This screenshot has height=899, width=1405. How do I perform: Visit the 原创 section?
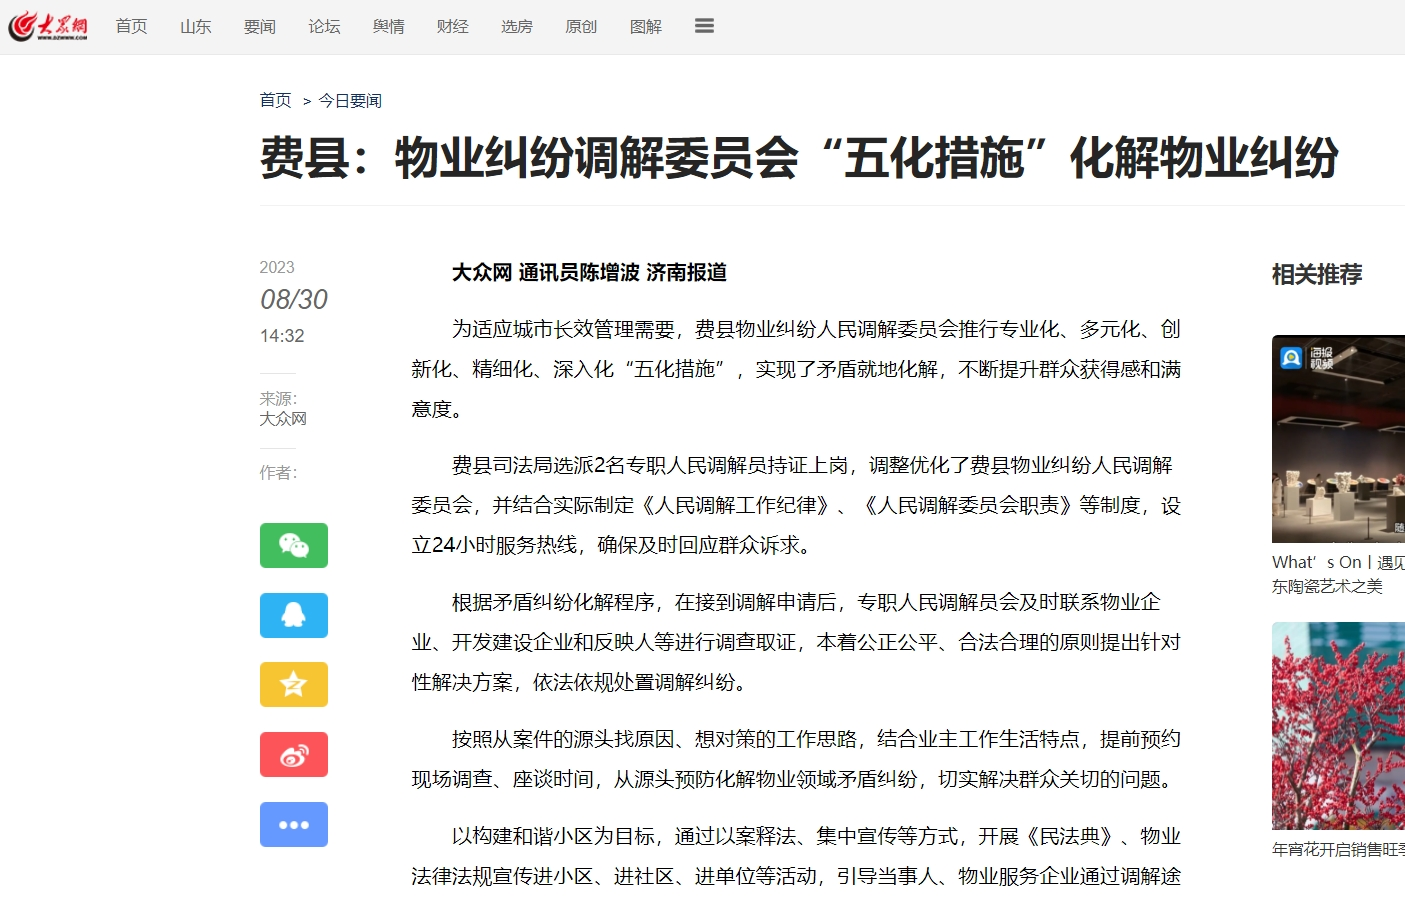581,26
